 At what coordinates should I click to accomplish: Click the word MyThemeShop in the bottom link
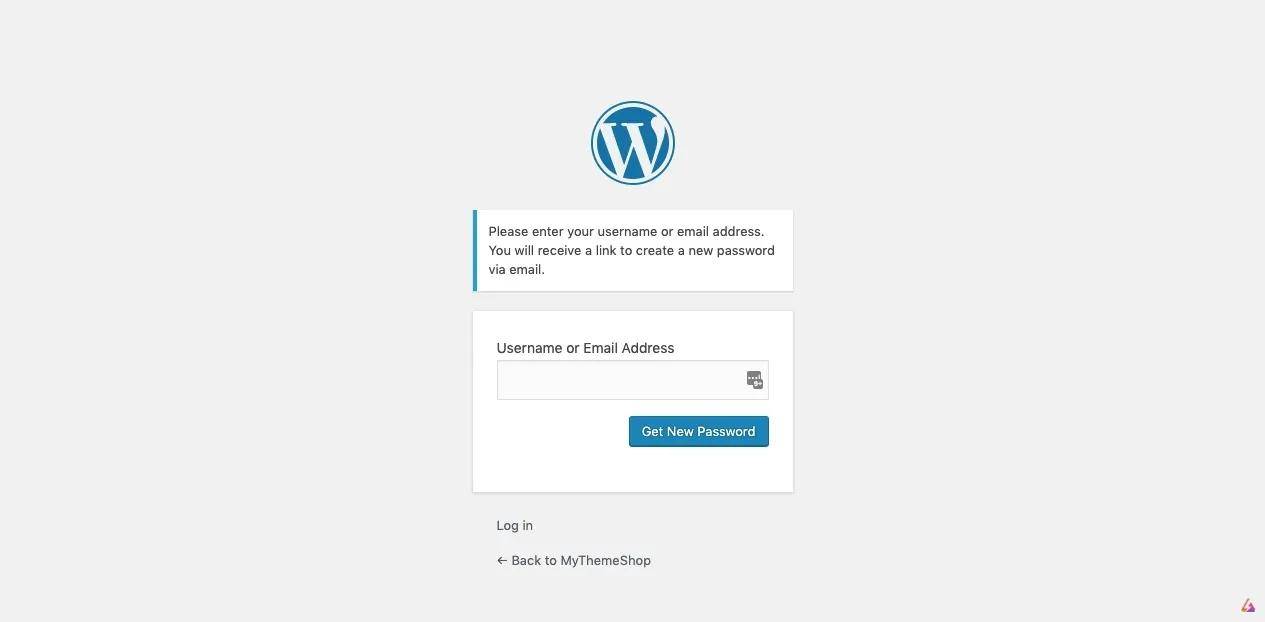(x=606, y=561)
